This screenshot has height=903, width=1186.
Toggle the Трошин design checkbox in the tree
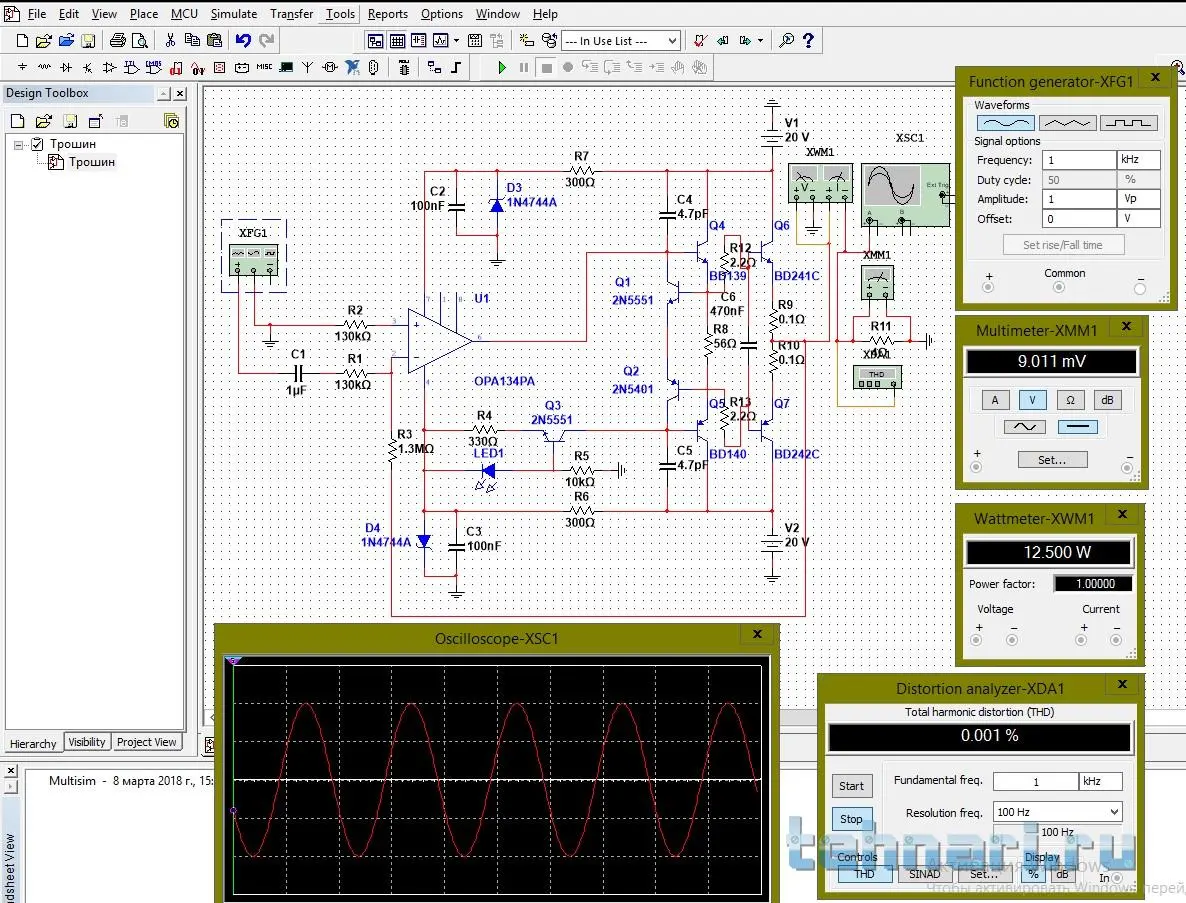38,144
